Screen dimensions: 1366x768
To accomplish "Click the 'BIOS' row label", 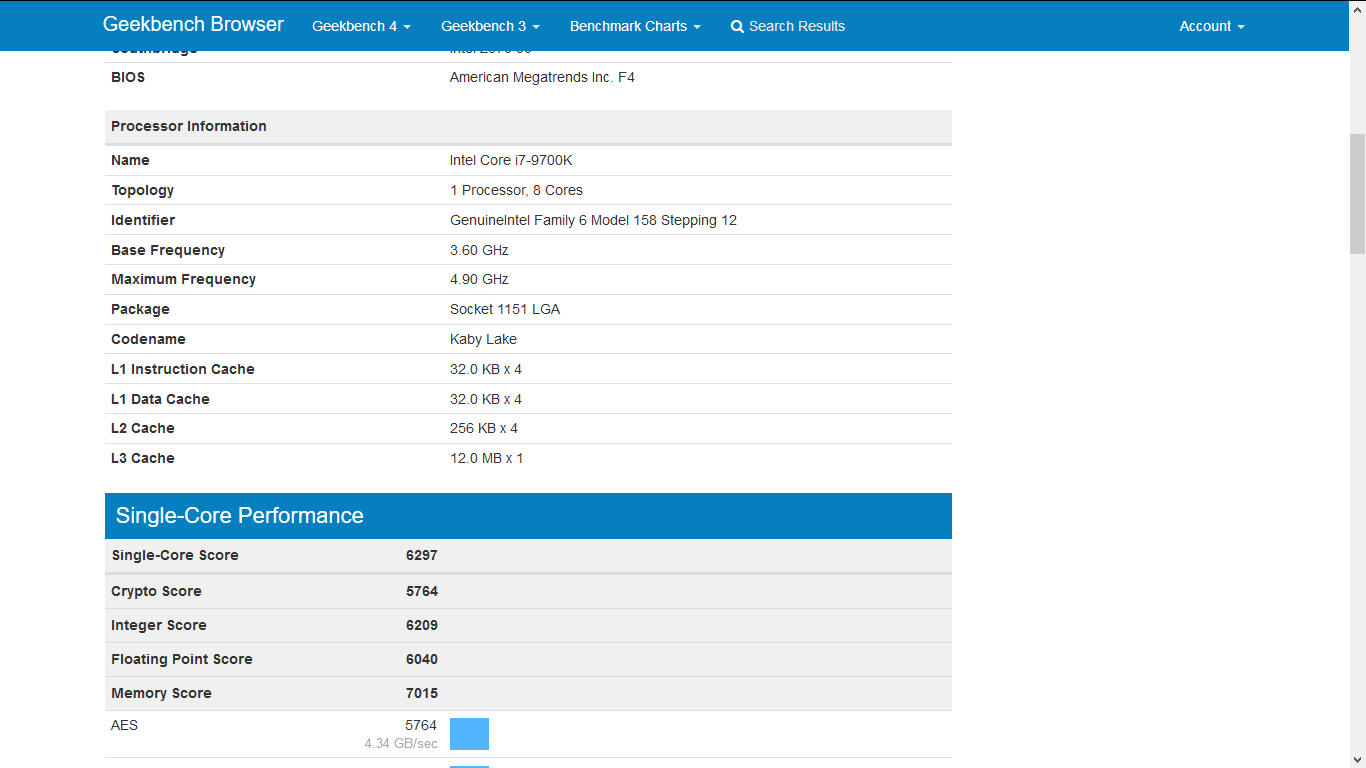I will pyautogui.click(x=128, y=77).
